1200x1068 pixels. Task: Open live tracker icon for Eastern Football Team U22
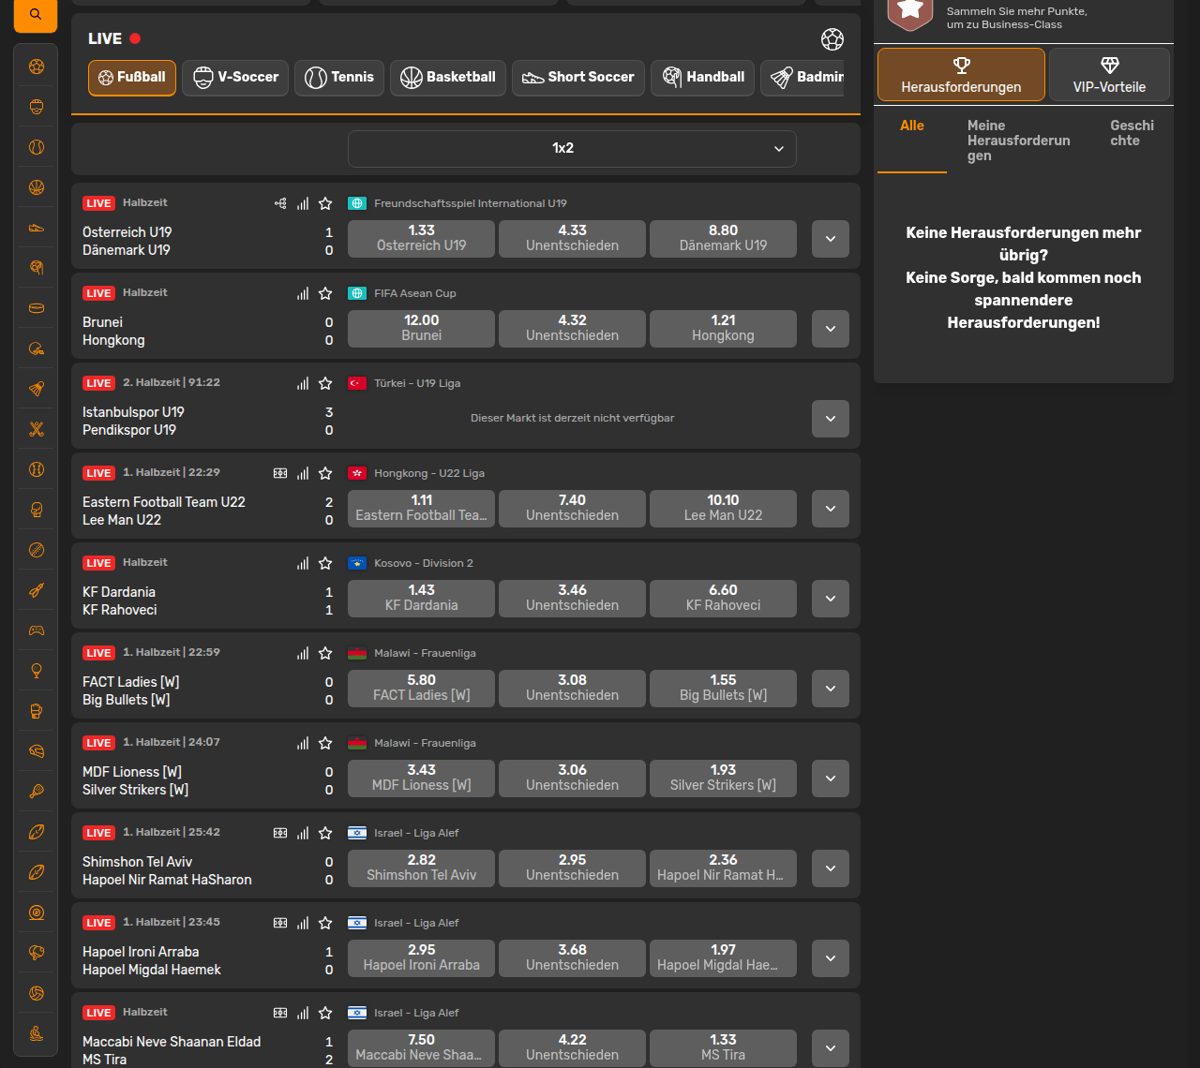[280, 473]
